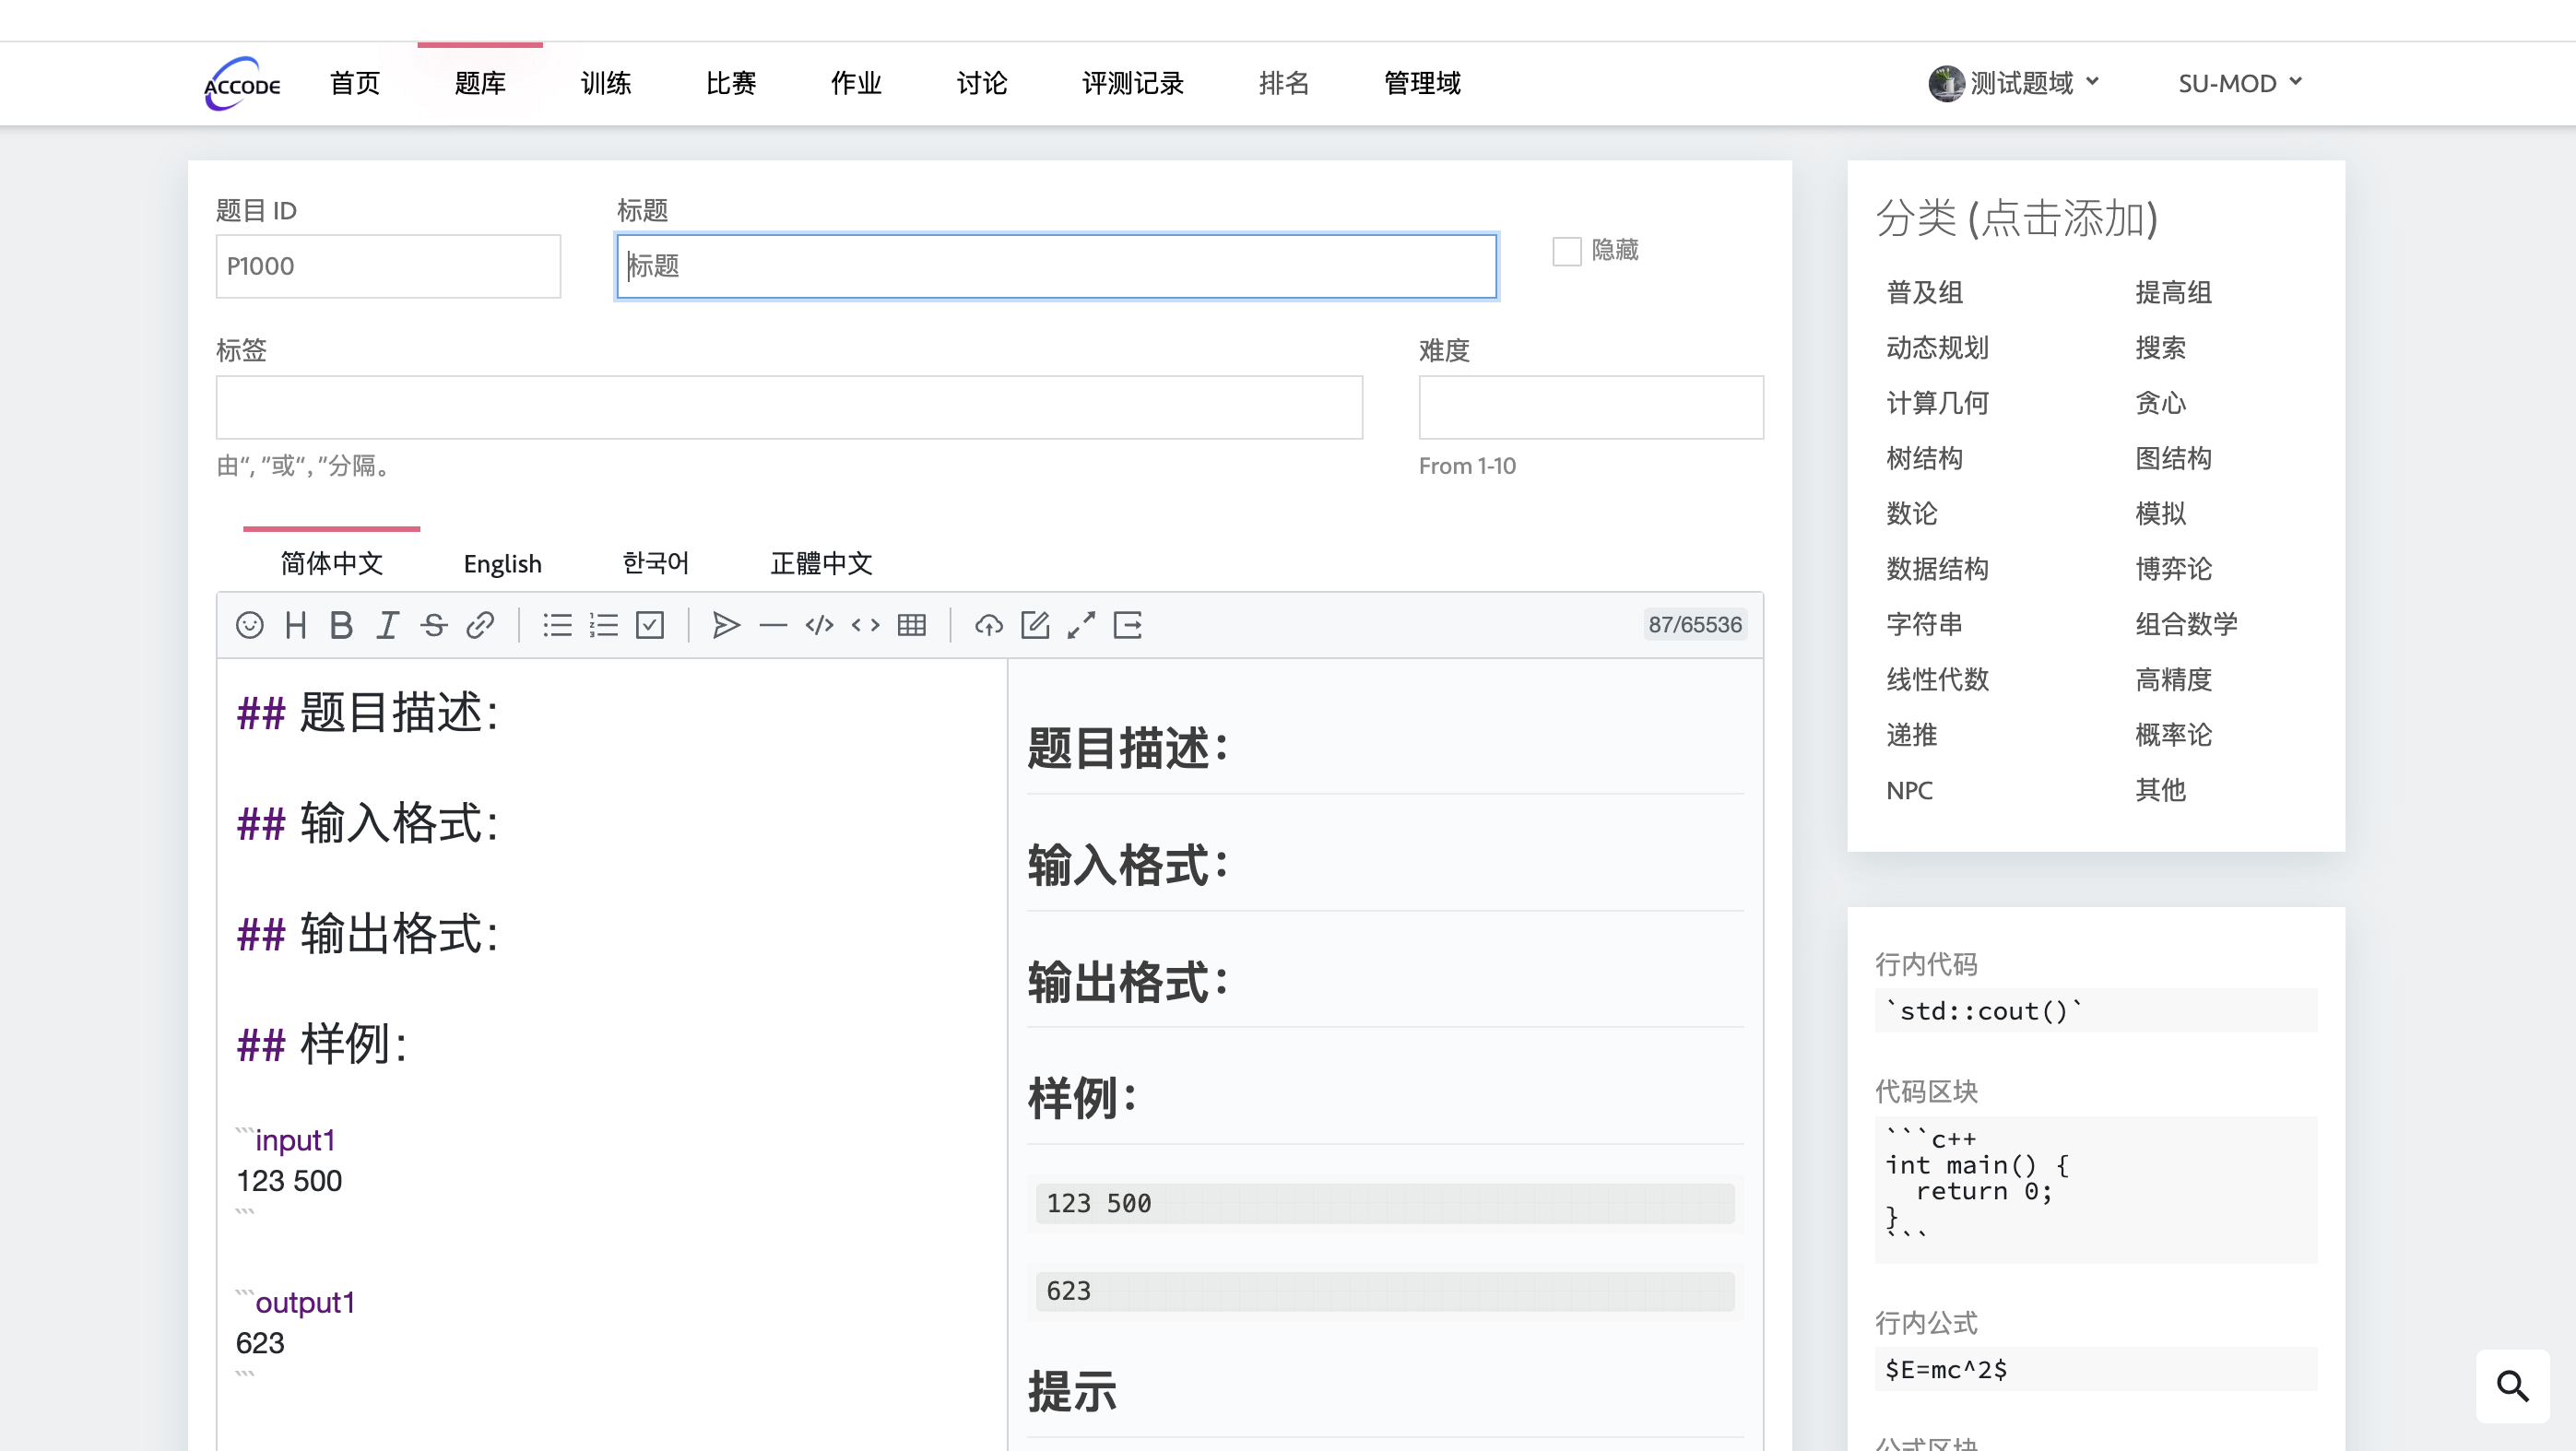The width and height of the screenshot is (2576, 1451).
Task: Add the 数据结构 category
Action: coord(1937,568)
